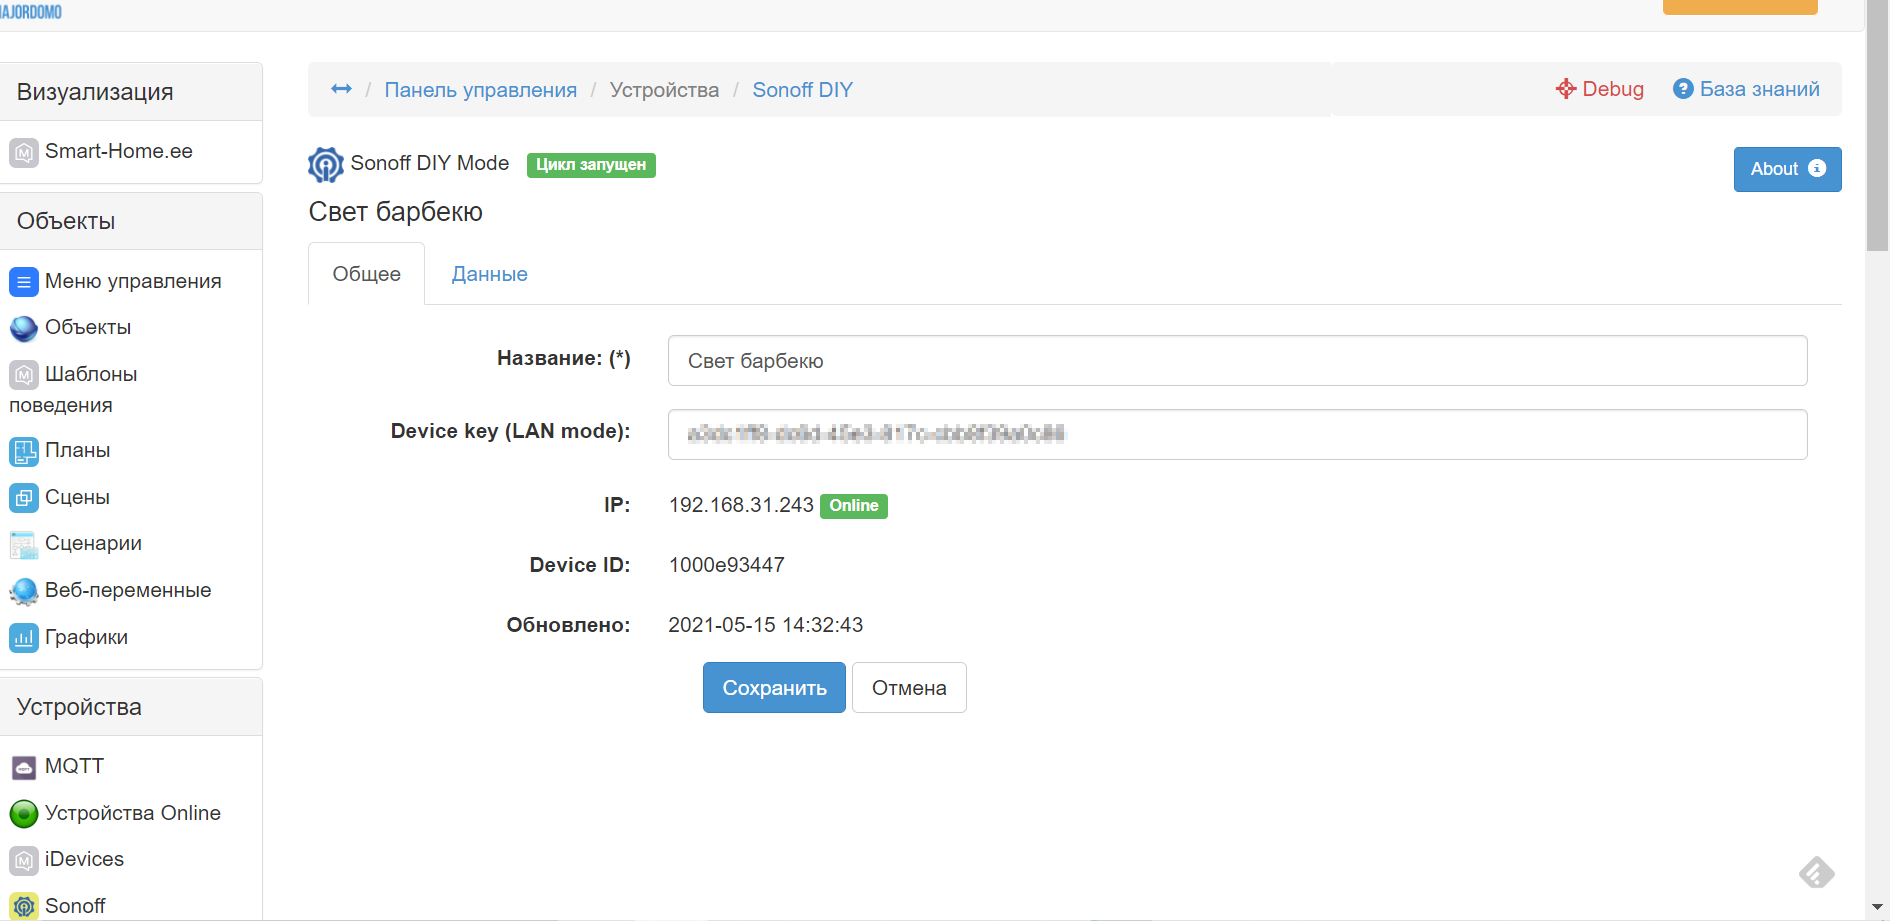1890x921 pixels.
Task: Click the Объекты globe icon
Action: (24, 328)
